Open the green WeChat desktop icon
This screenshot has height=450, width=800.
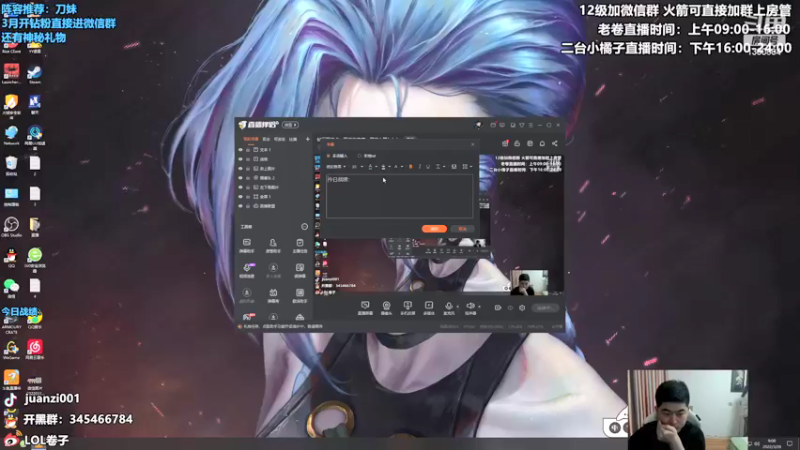[x=11, y=288]
